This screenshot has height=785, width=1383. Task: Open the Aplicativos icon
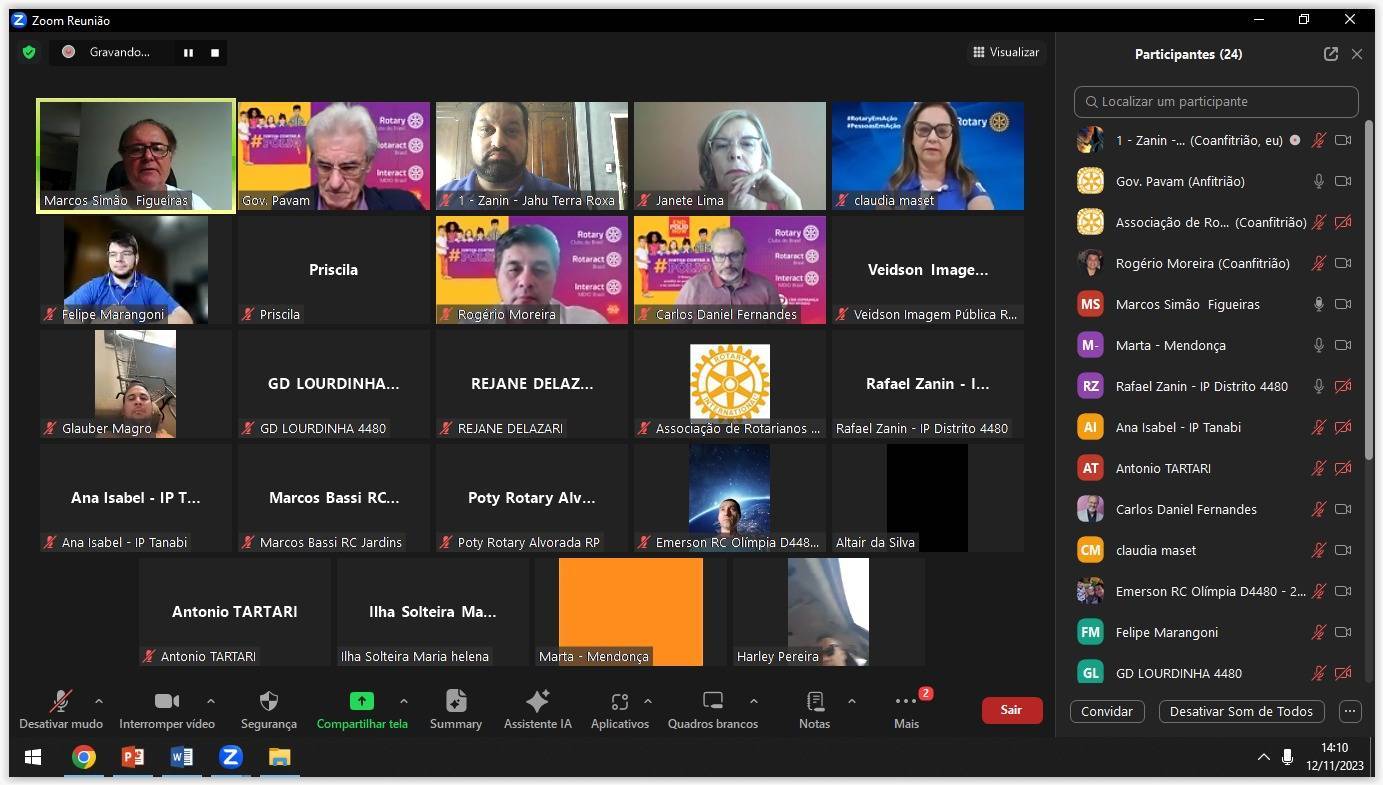click(x=619, y=701)
